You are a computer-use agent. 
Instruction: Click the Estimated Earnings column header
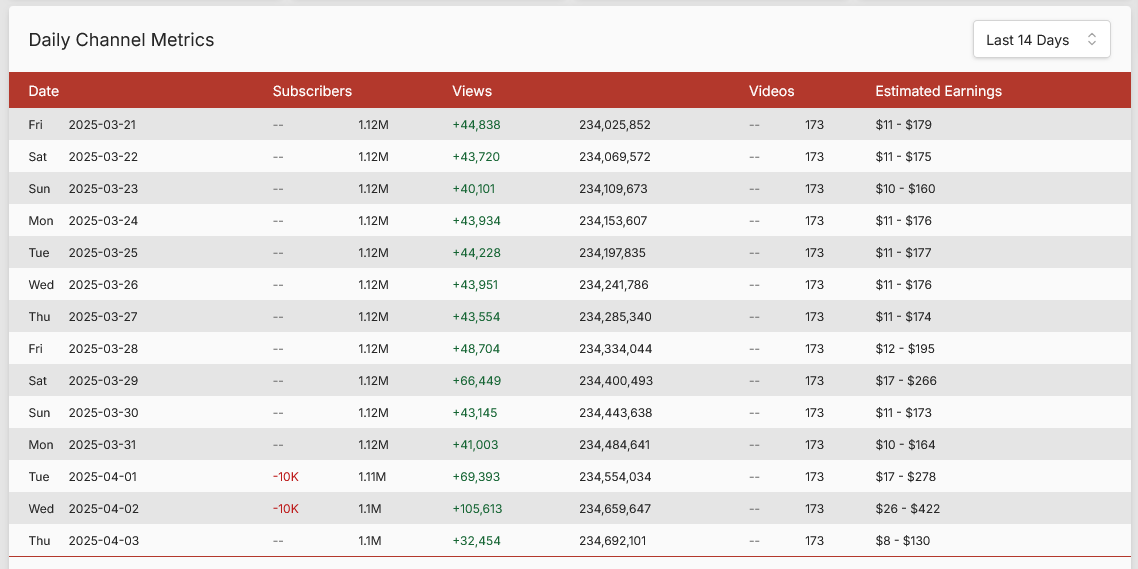click(938, 91)
